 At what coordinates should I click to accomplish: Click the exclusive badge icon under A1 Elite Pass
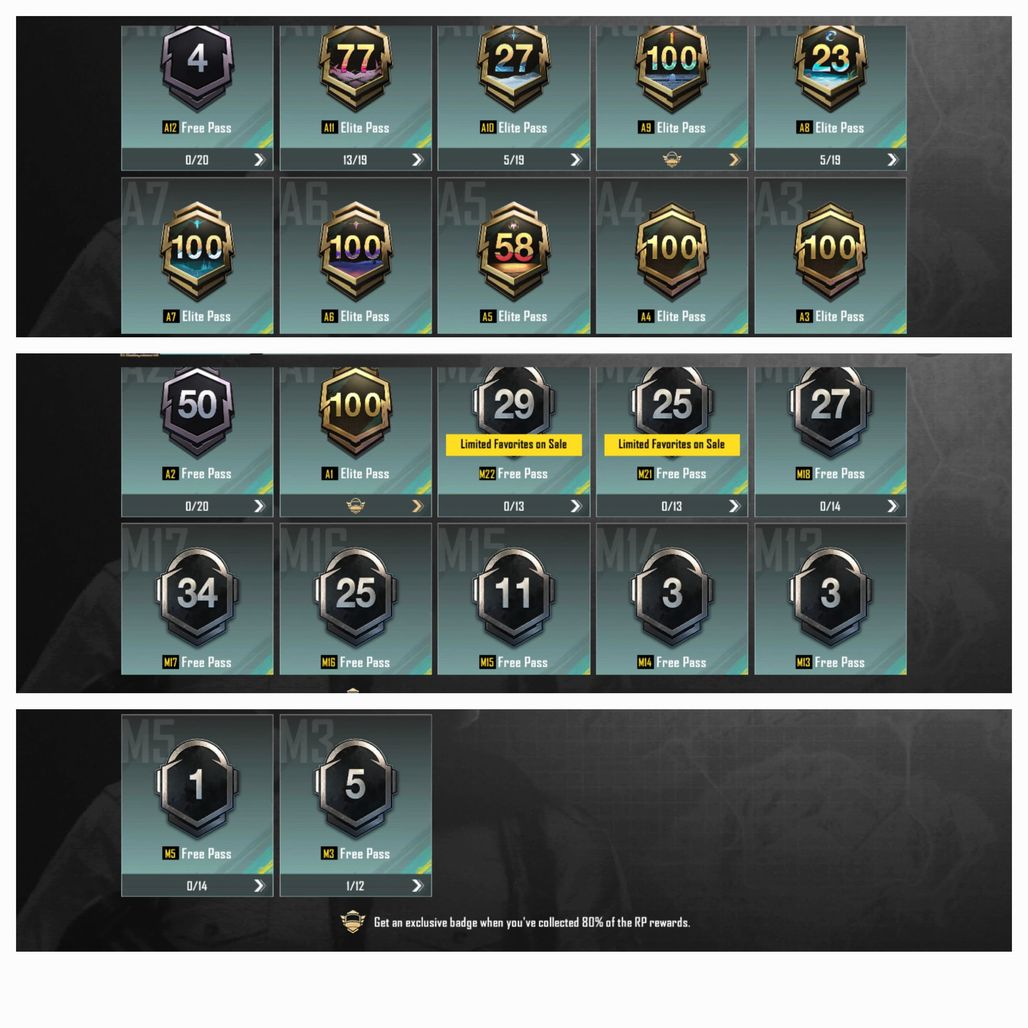tap(355, 505)
